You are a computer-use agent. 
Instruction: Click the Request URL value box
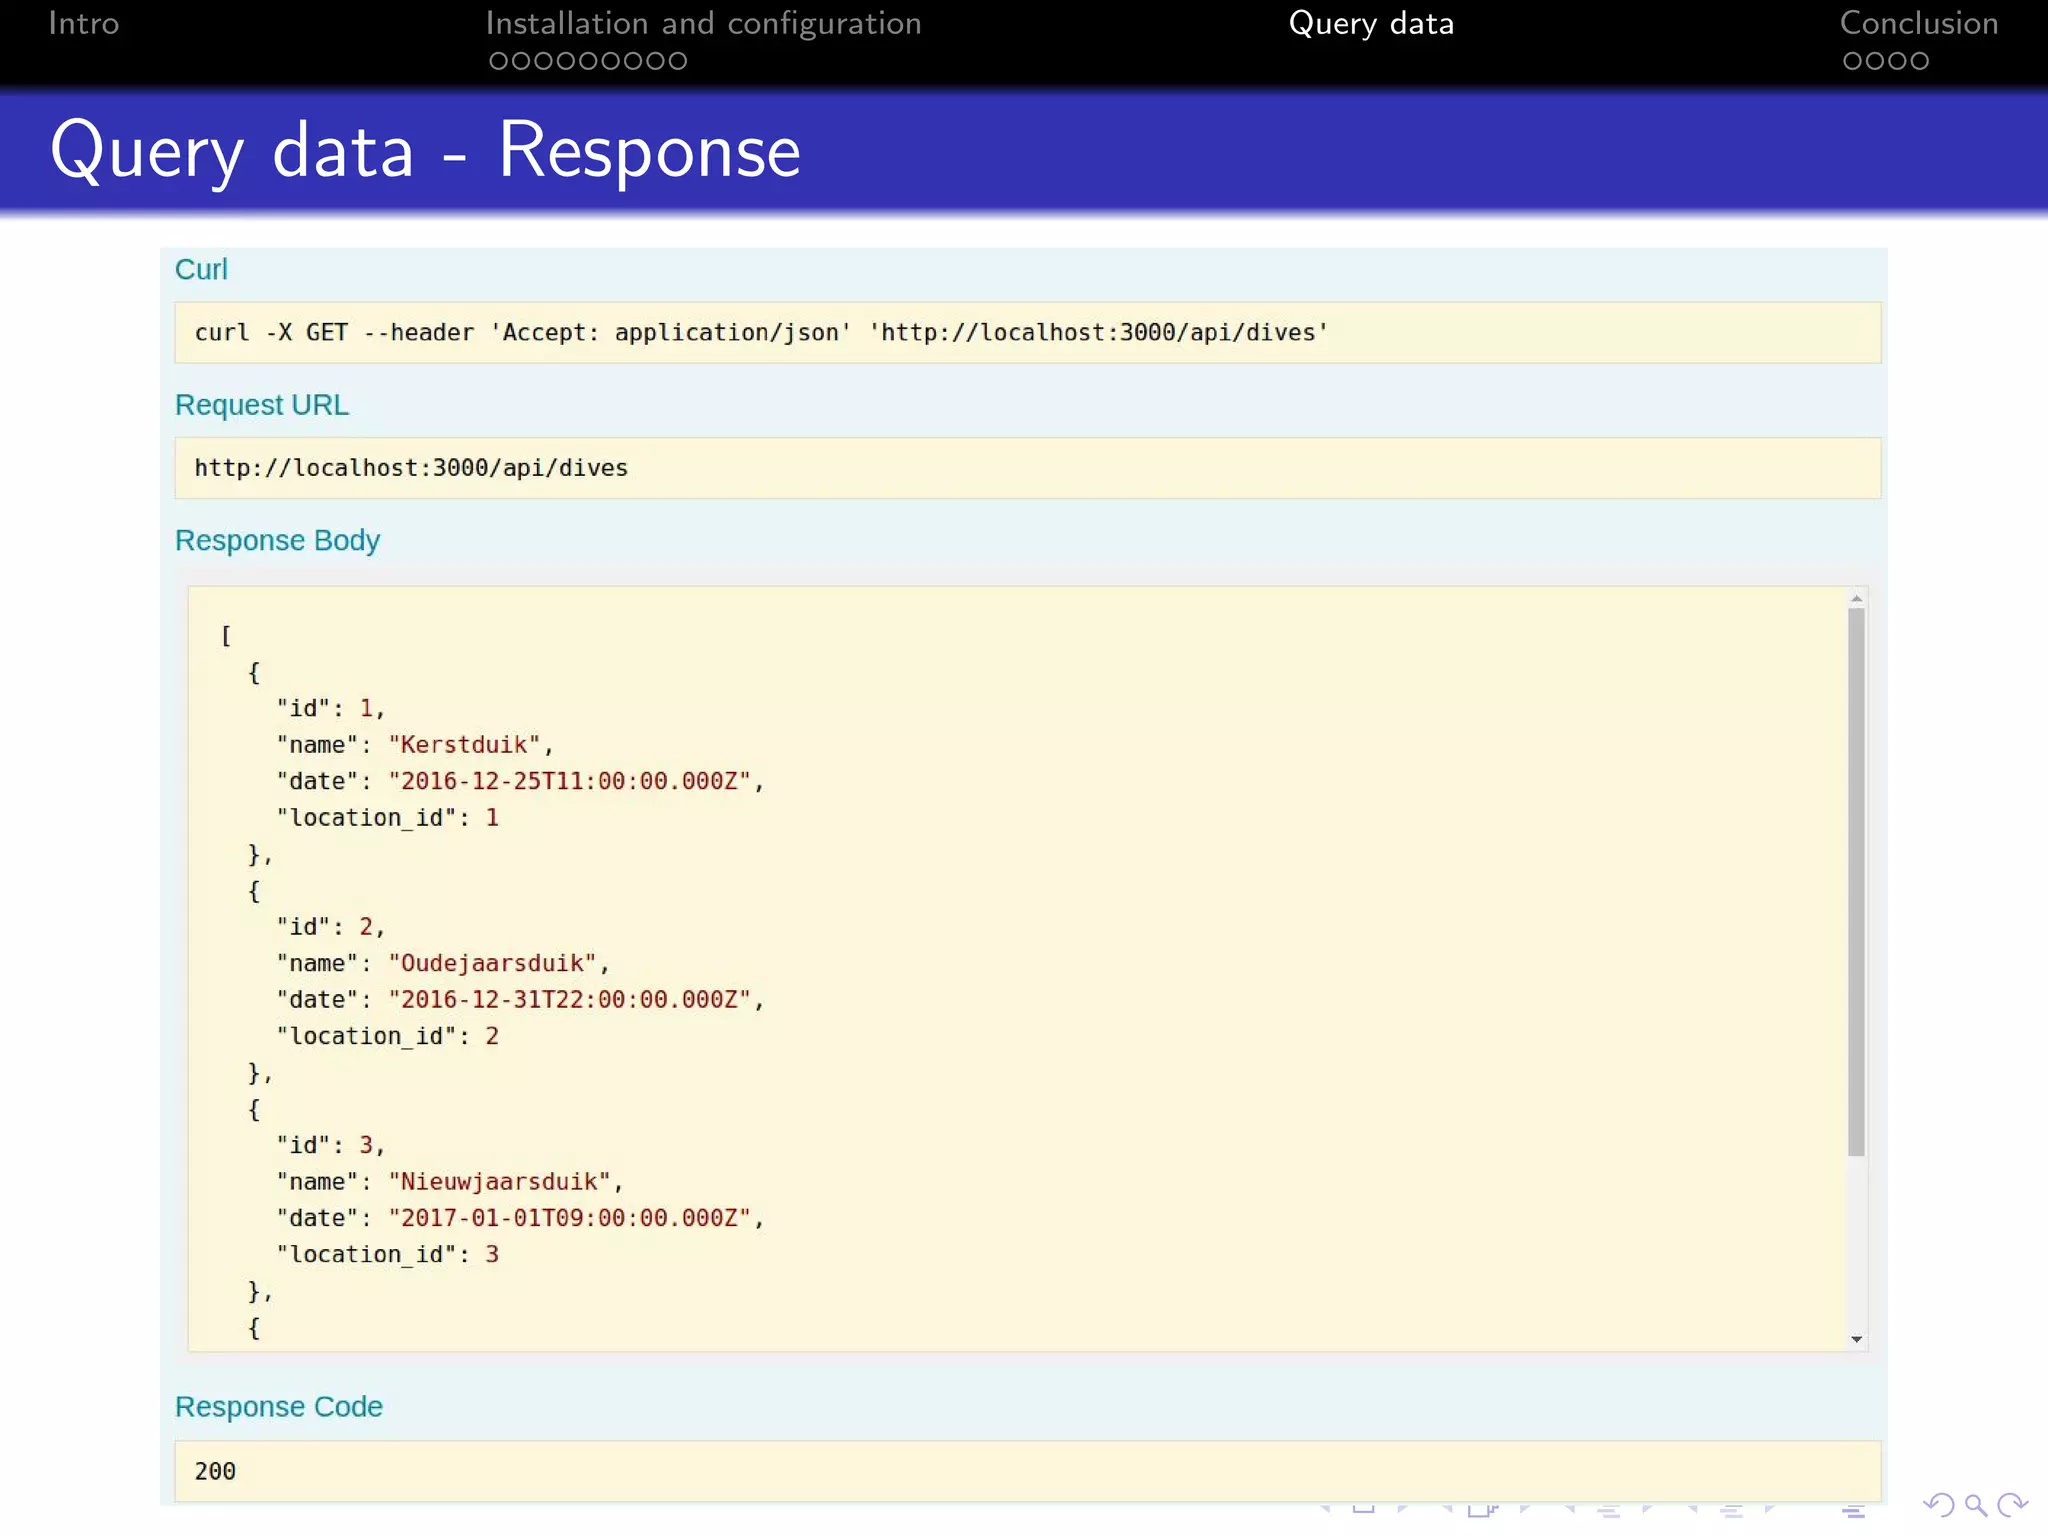(x=1028, y=468)
